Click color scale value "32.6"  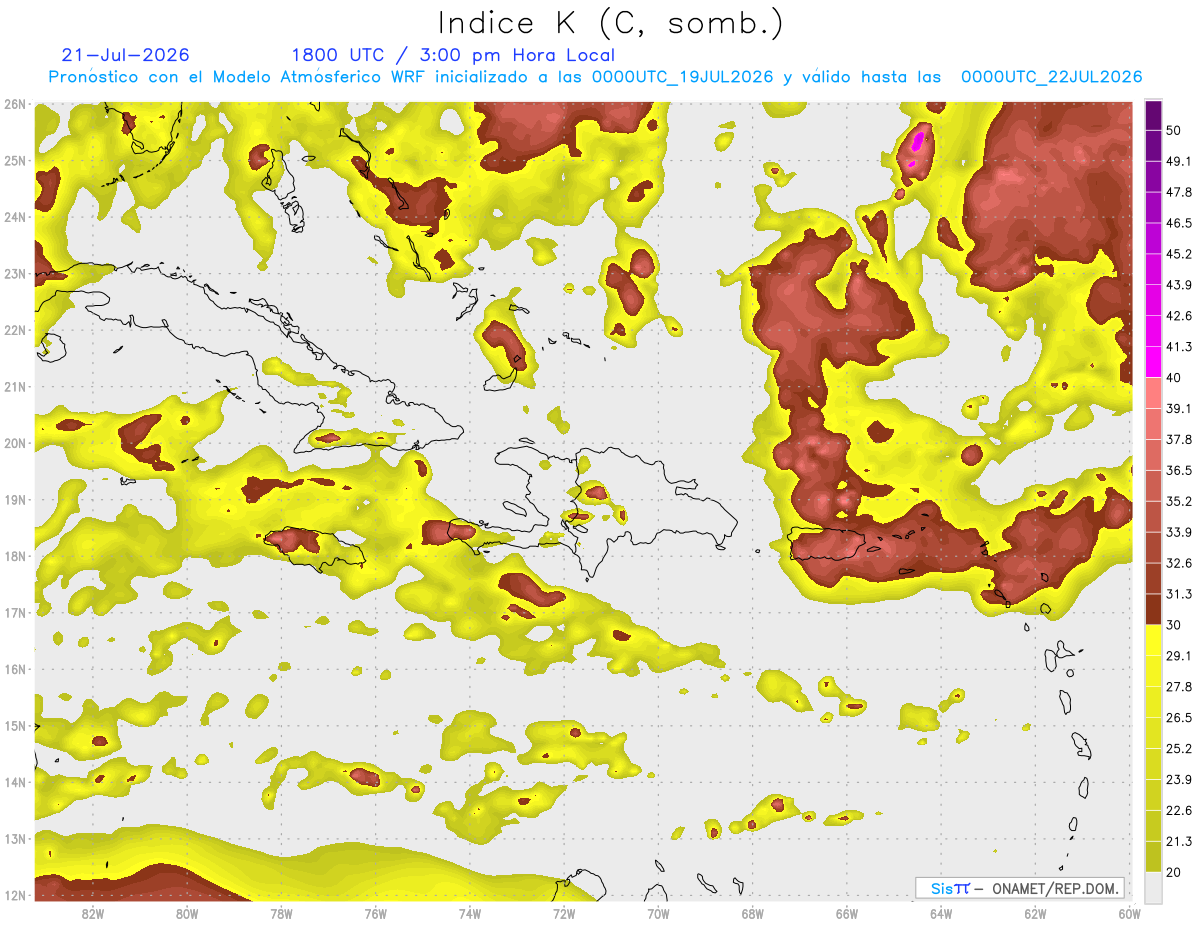pyautogui.click(x=1179, y=563)
